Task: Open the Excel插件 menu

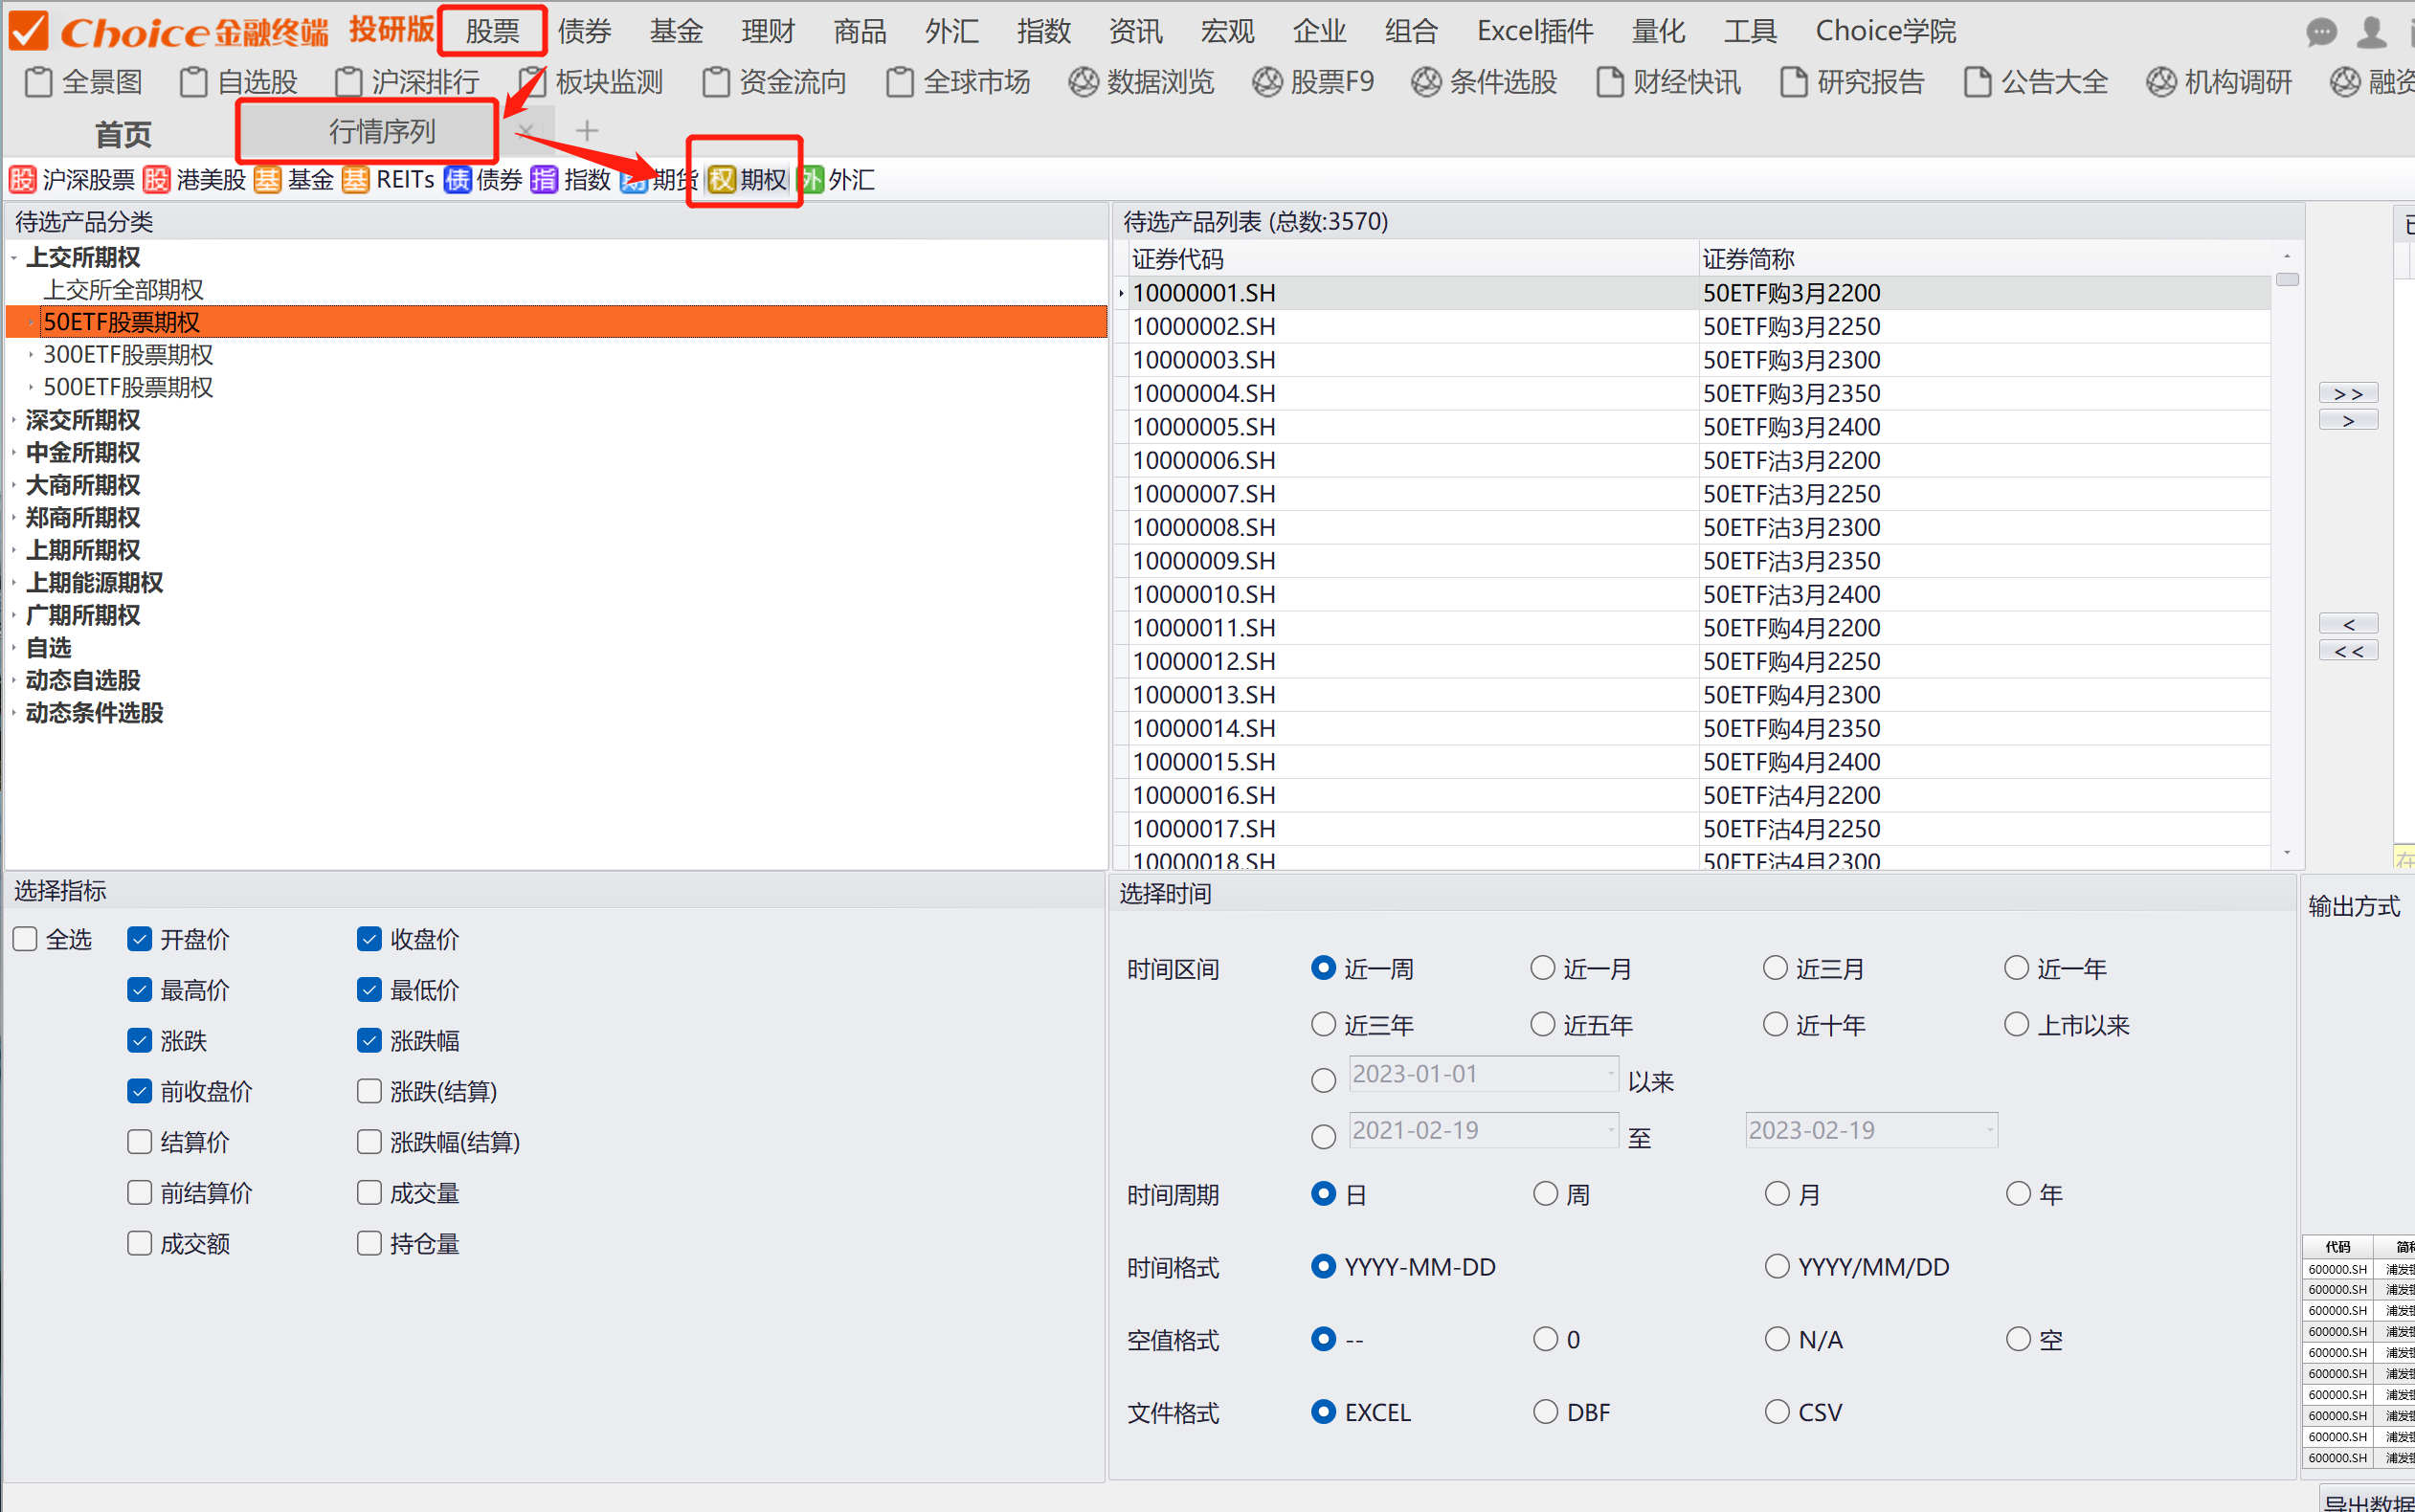Action: (x=1535, y=31)
